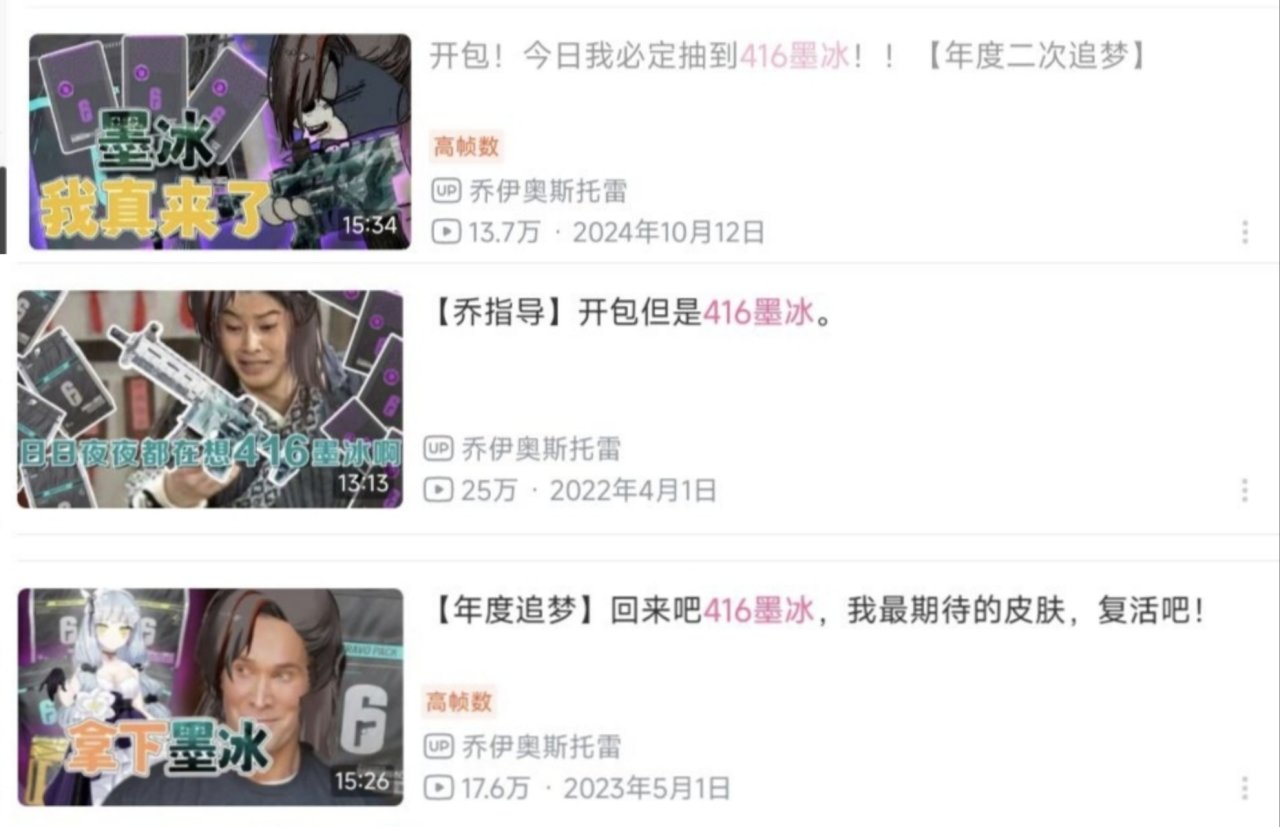Click the 高帧数 tag on the third video
This screenshot has width=1280, height=827.
(x=460, y=702)
